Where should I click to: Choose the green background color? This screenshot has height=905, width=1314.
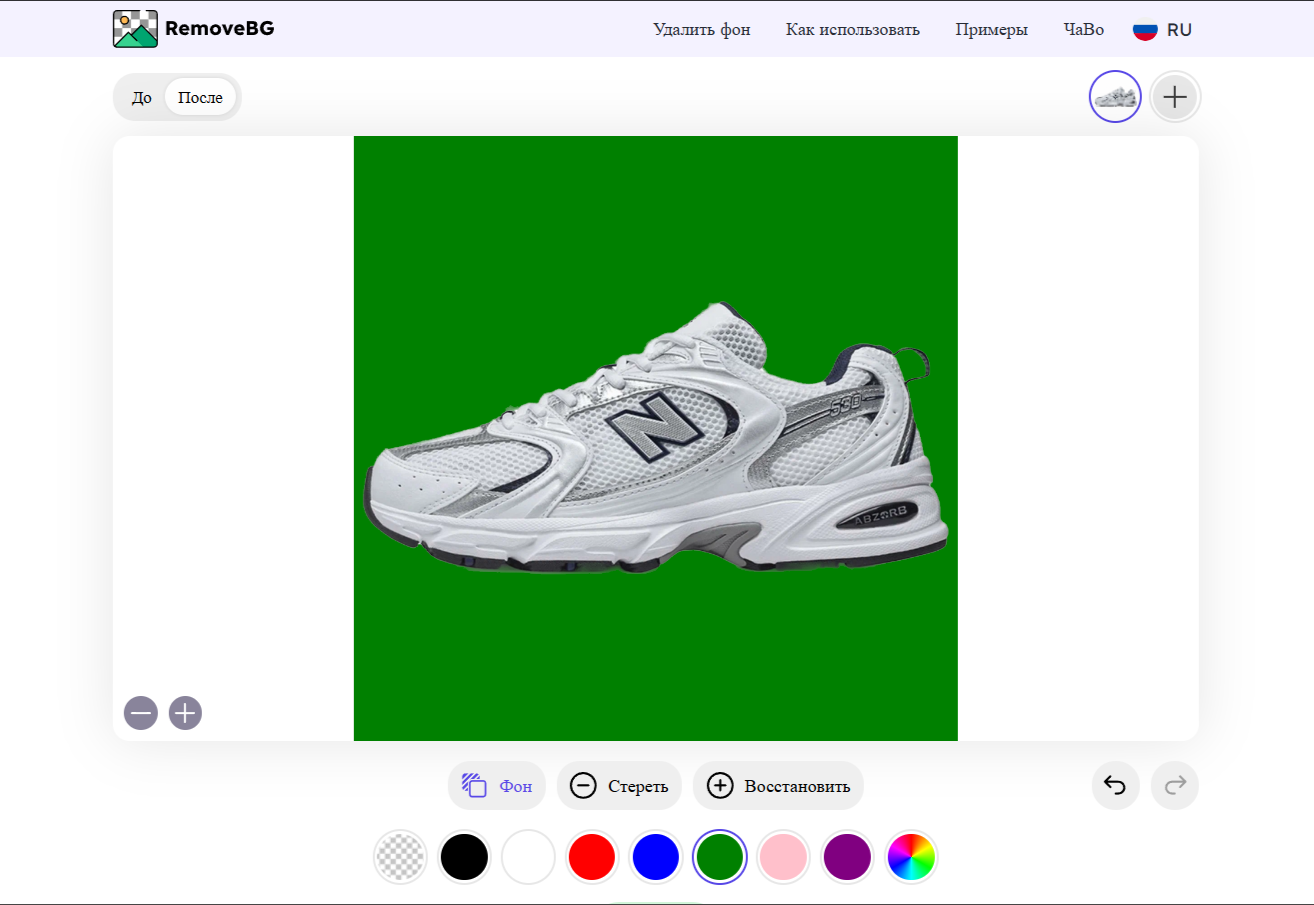(720, 857)
